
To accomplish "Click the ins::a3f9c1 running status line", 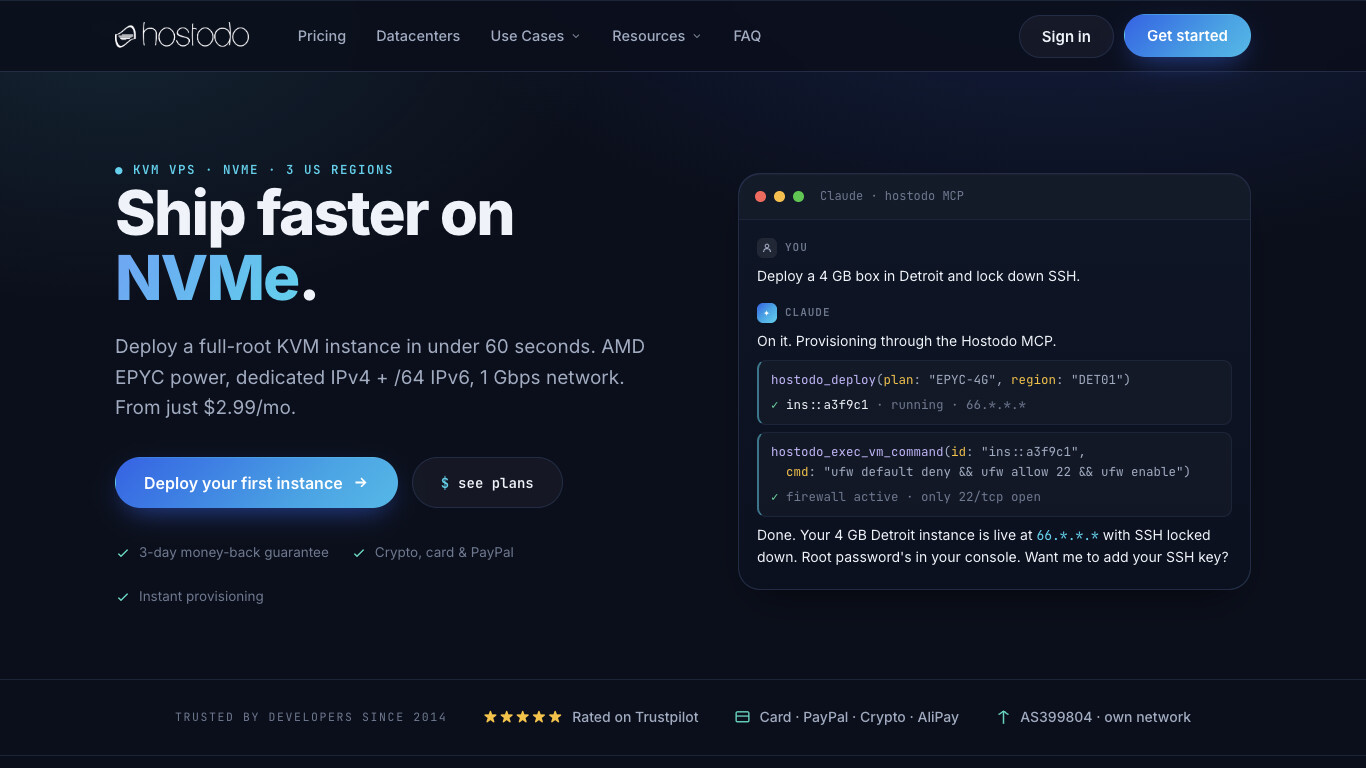I will (x=898, y=405).
